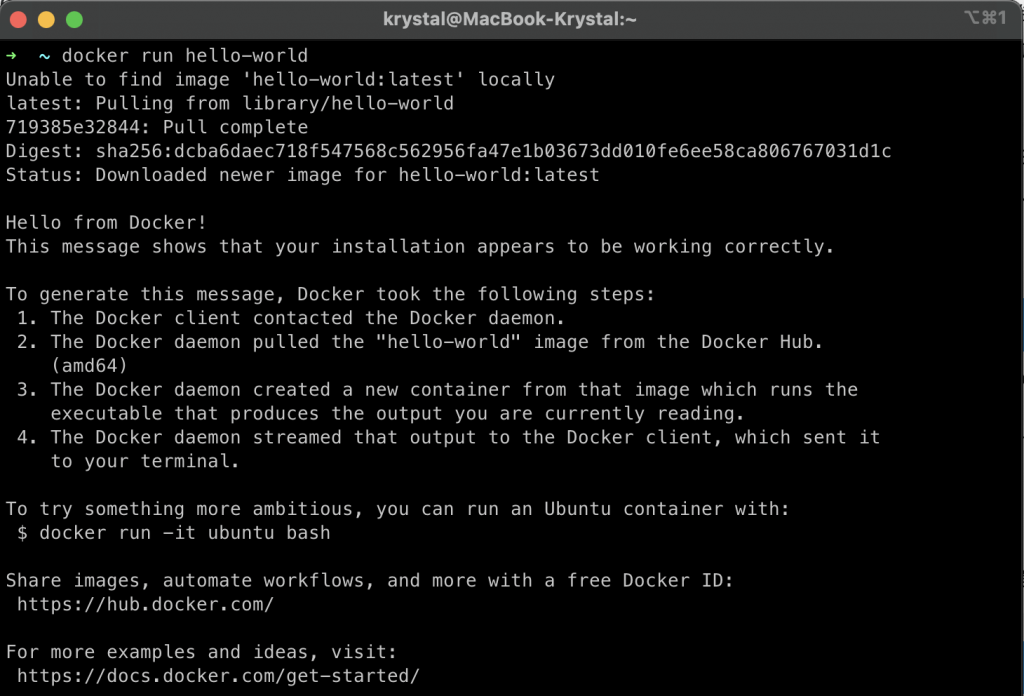1024x696 pixels.
Task: Click the https://hub.docker.com/ link
Action: (x=145, y=605)
